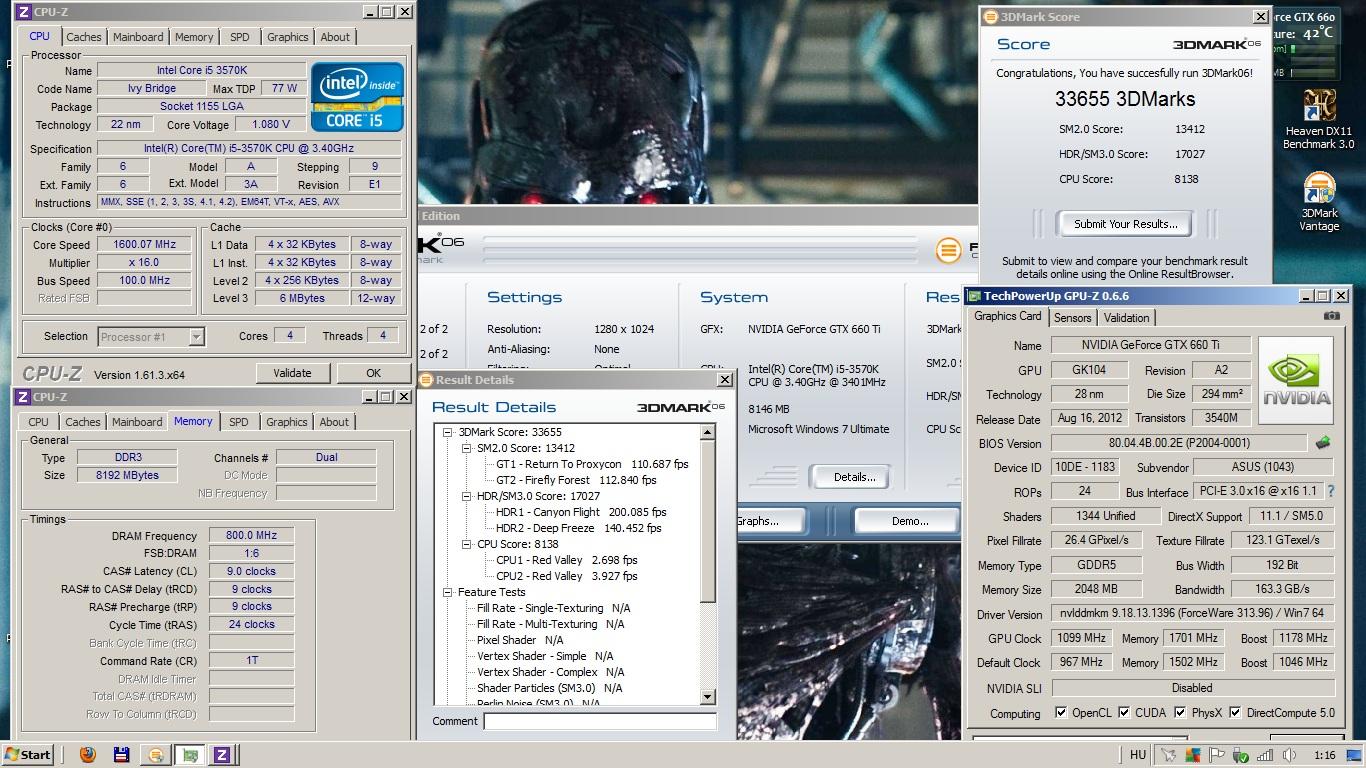Click the 33655 3DMarks score text
This screenshot has width=1366, height=768.
click(1125, 99)
